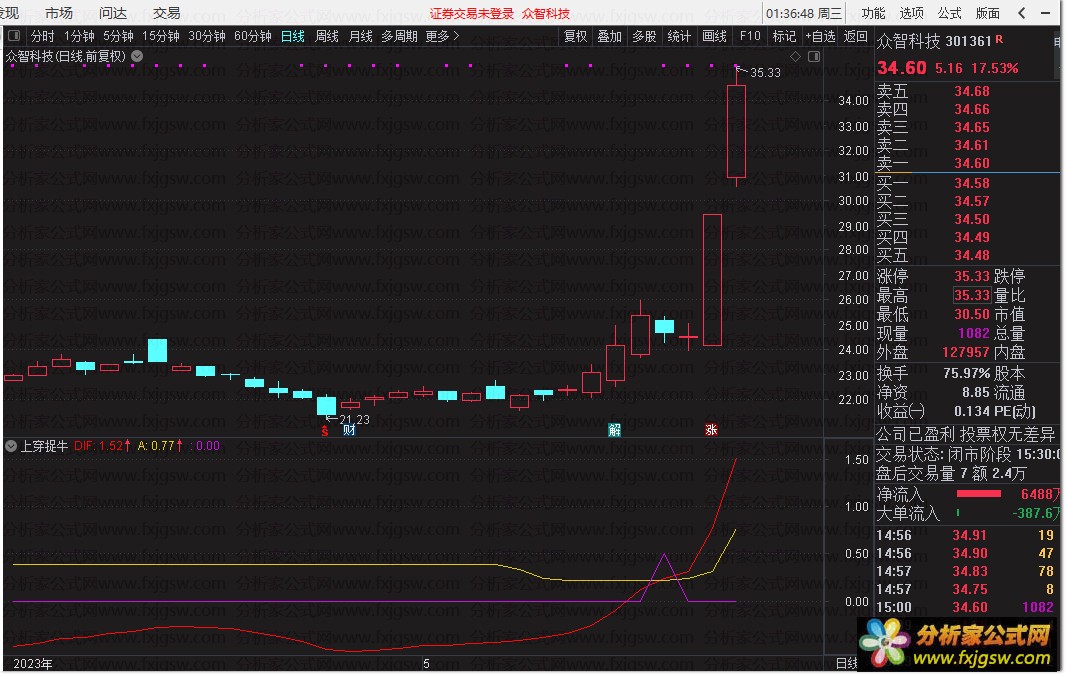The width and height of the screenshot is (1067, 675).
Task: Select the 日线 daily period
Action: (293, 36)
